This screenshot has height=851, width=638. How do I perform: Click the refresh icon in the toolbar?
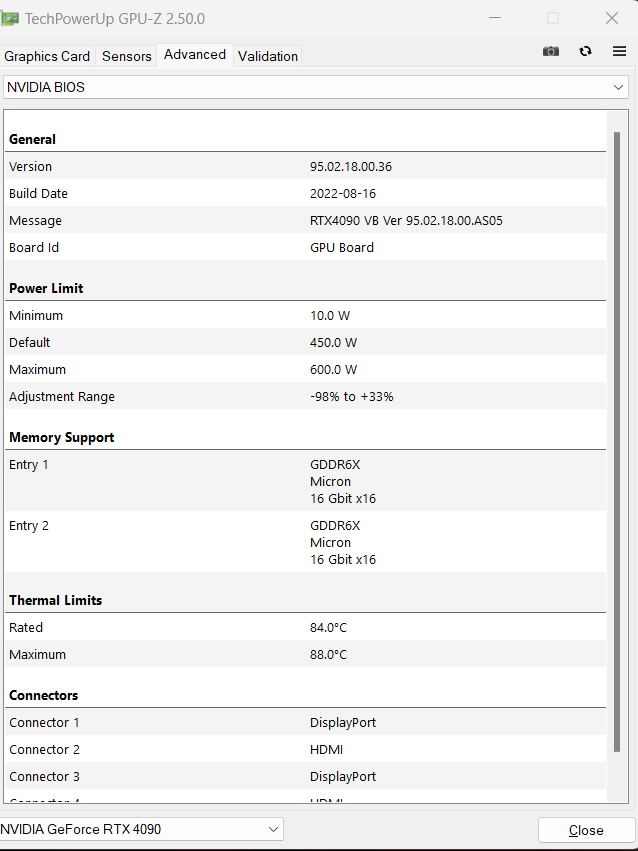(585, 51)
